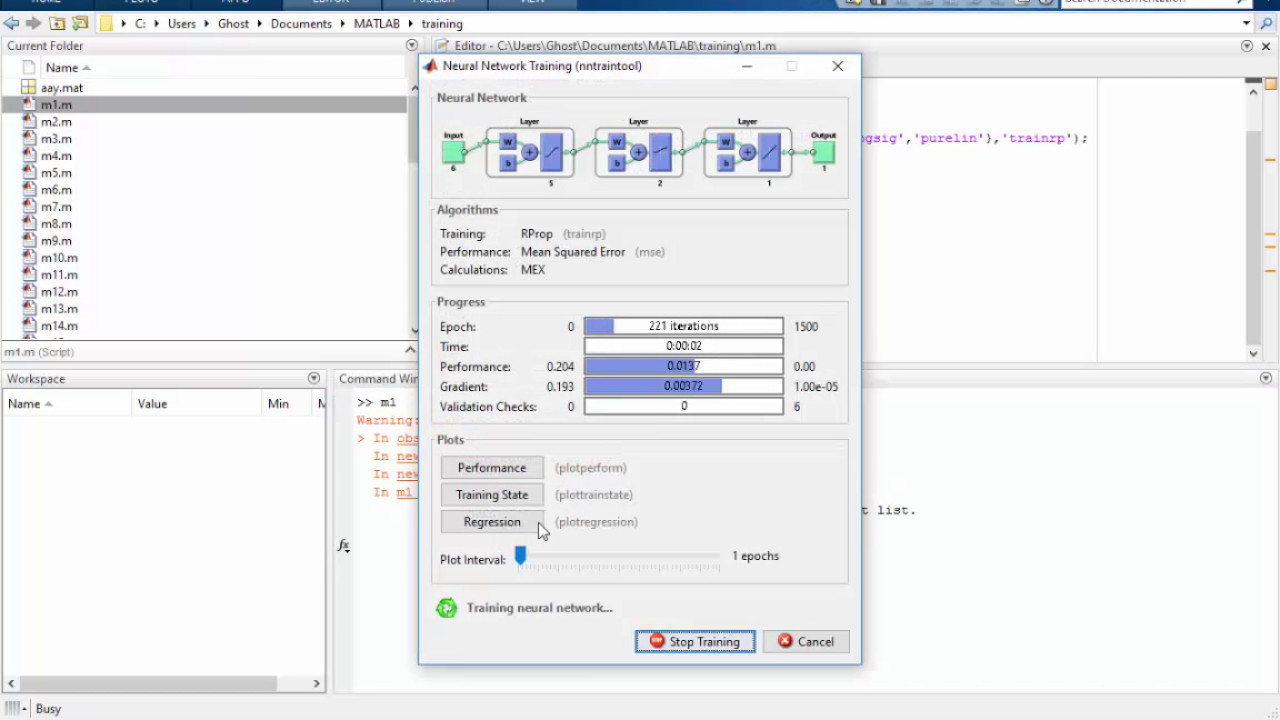1280x720 pixels.
Task: Move the Plot Interval slider handle
Action: coord(520,555)
